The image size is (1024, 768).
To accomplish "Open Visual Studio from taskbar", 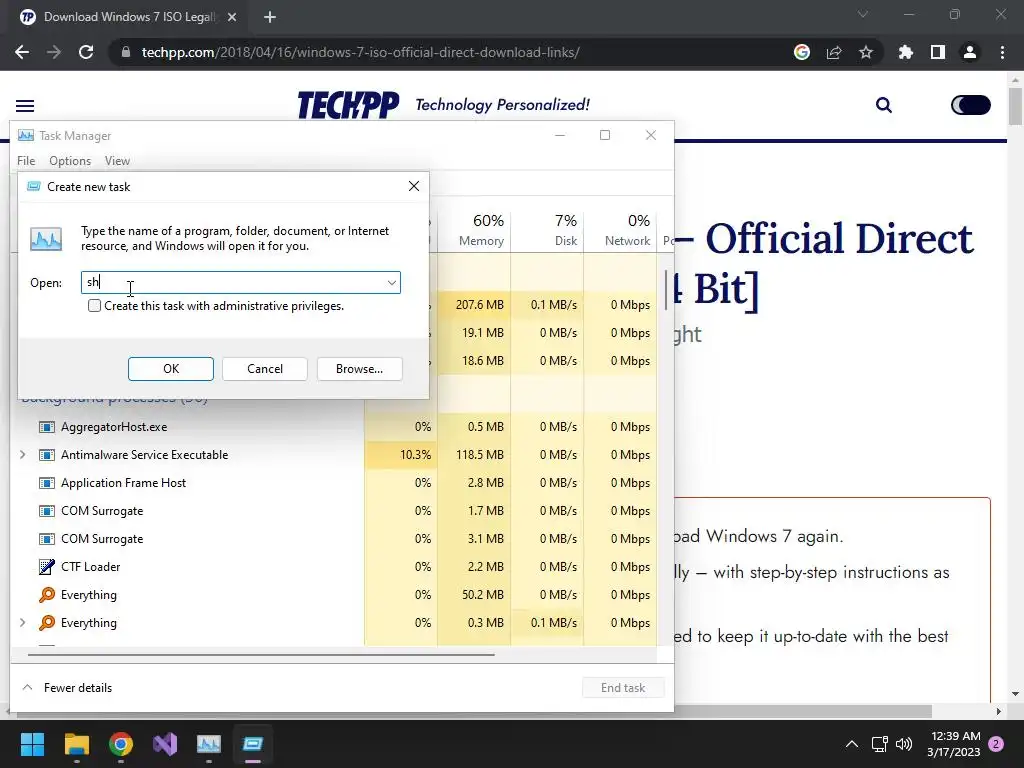I will click(x=165, y=744).
